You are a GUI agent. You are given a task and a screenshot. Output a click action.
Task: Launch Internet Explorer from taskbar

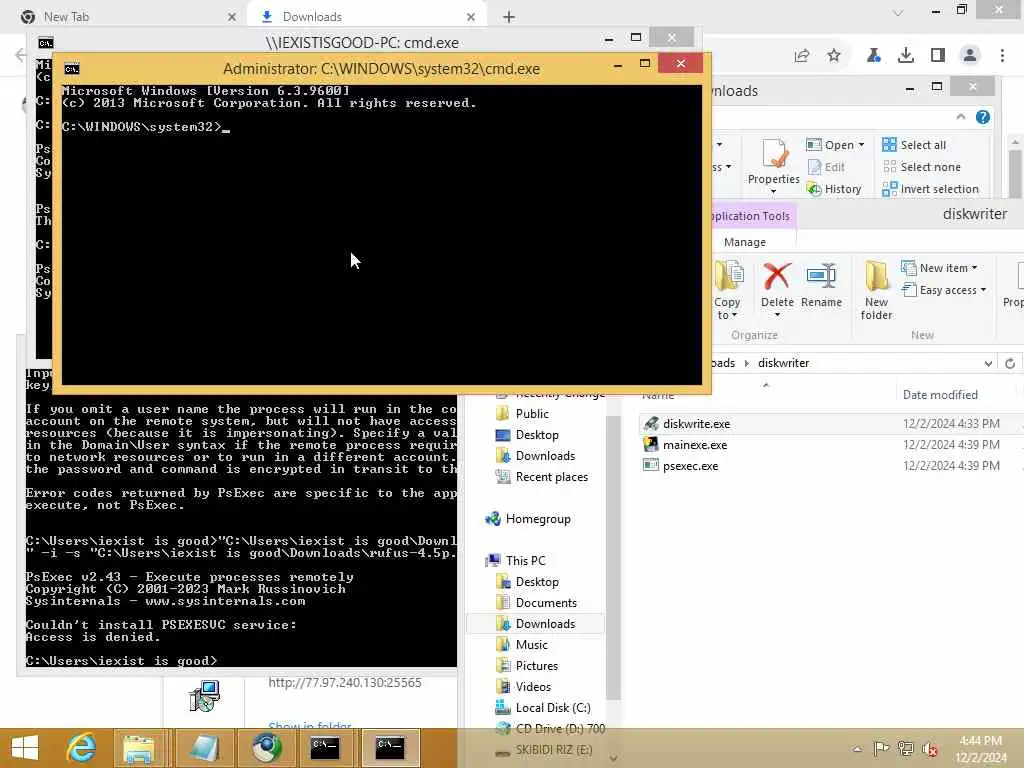[x=82, y=748]
